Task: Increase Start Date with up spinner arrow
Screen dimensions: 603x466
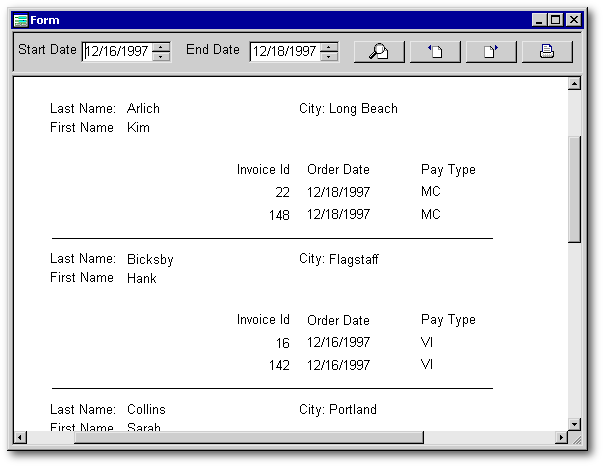Action: pyautogui.click(x=161, y=47)
